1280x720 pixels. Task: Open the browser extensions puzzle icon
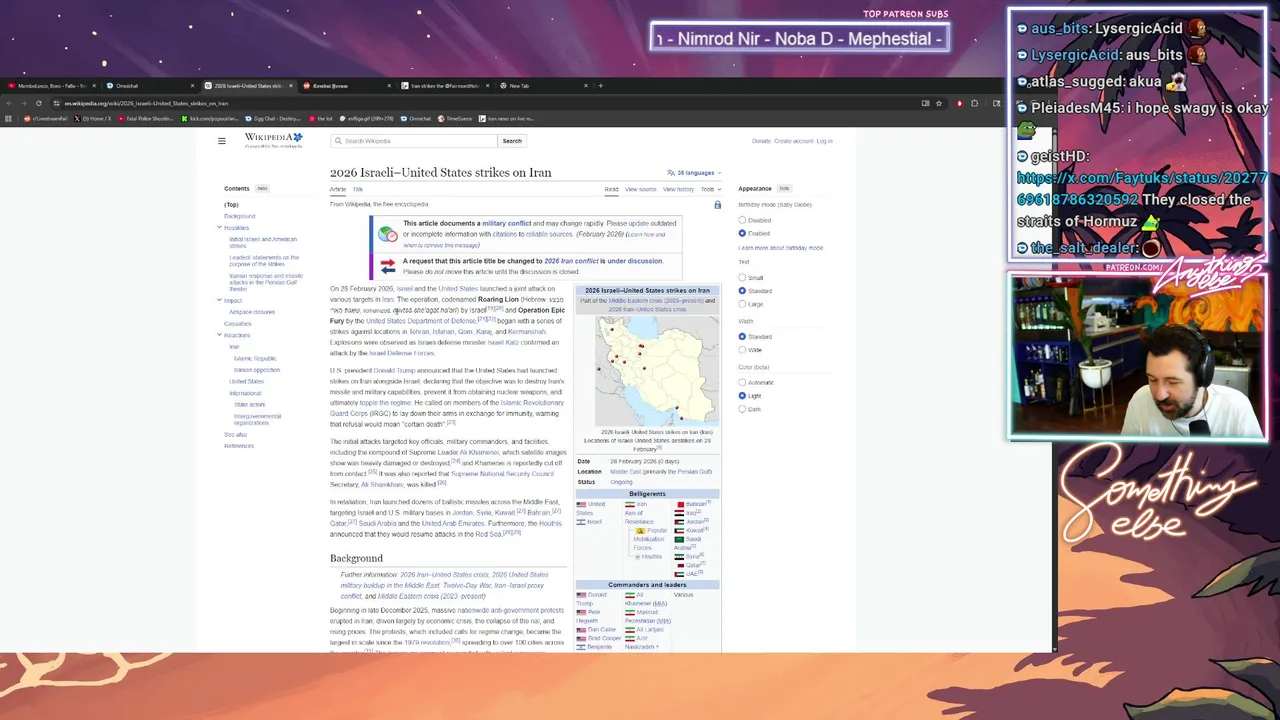[975, 103]
